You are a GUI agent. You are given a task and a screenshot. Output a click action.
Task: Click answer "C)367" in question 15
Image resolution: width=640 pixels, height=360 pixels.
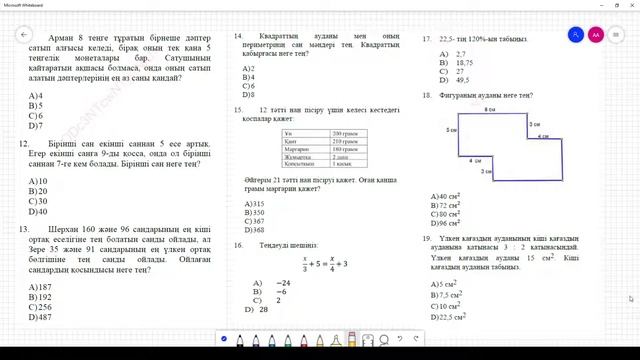click(254, 221)
